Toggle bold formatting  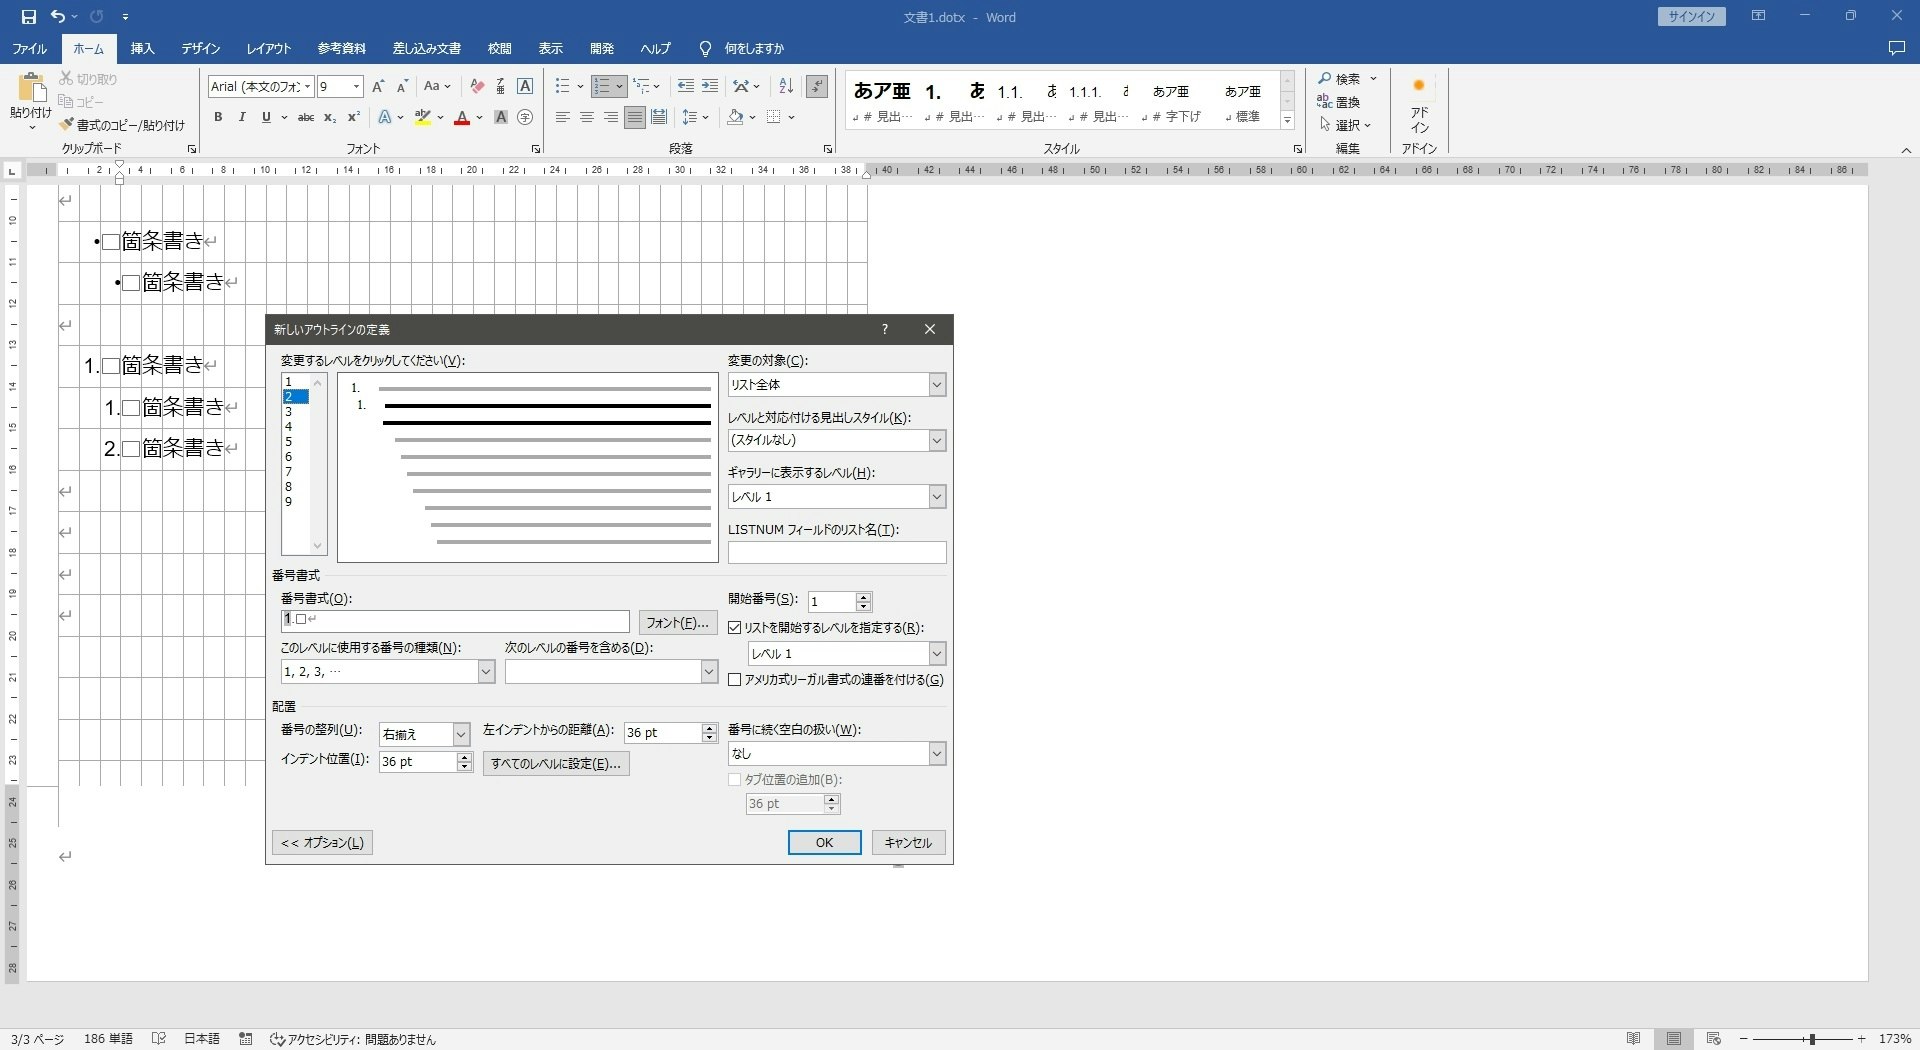click(218, 117)
